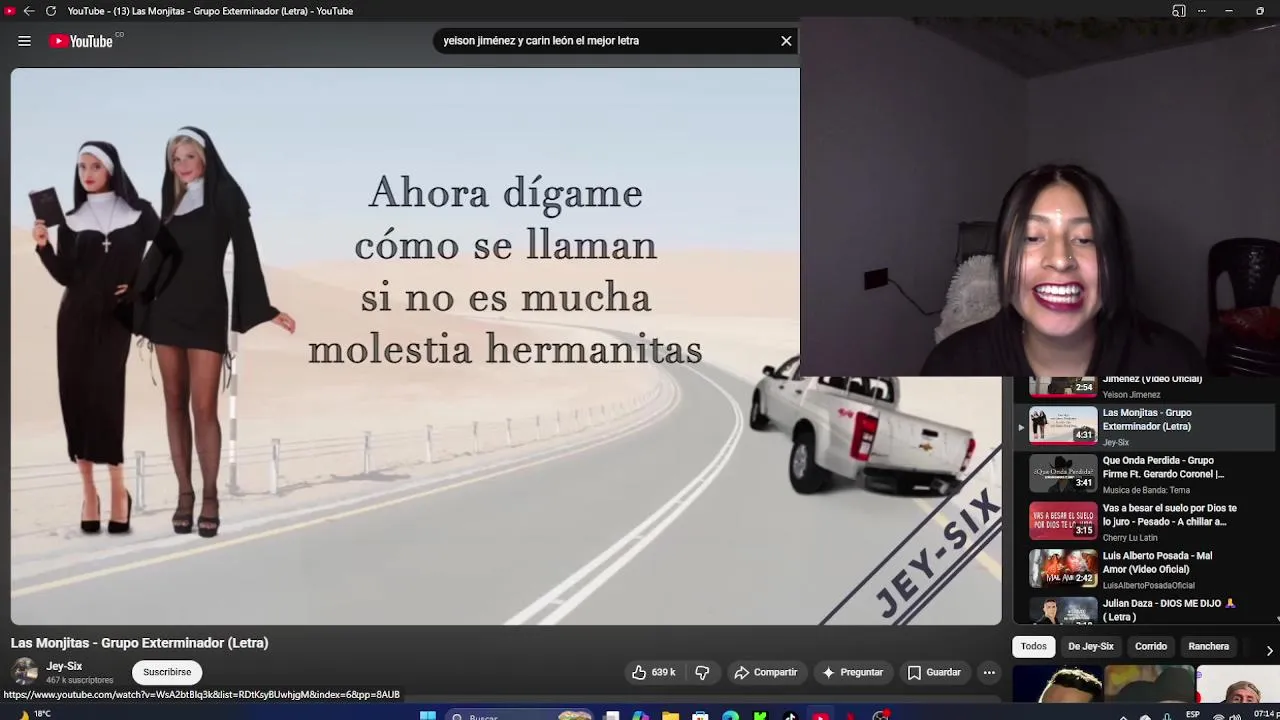Screen dimensions: 1280x720
Task: Click the Cherry Lu Latin channel text
Action: pos(1130,538)
